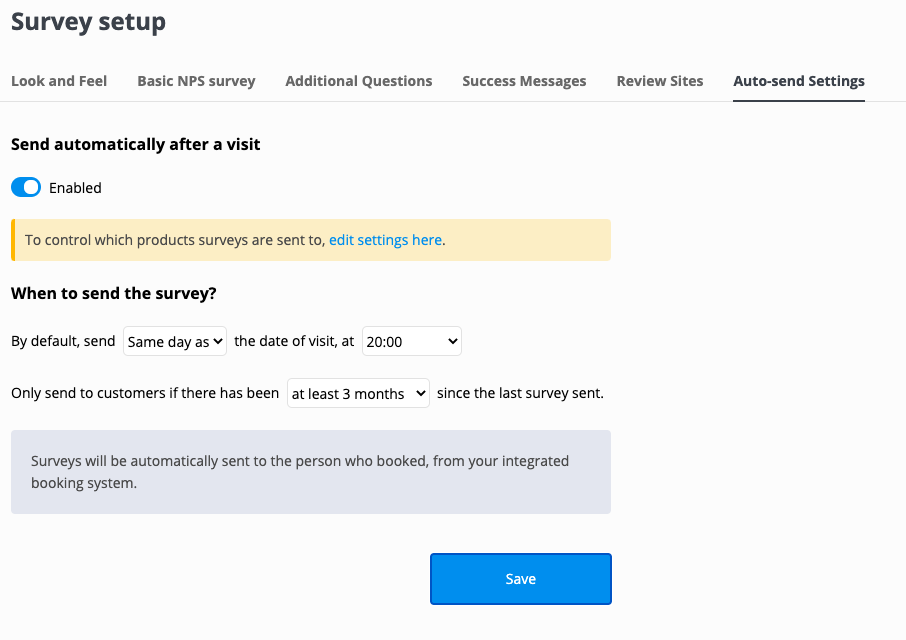Click the Auto-send Settings tab

coord(799,81)
